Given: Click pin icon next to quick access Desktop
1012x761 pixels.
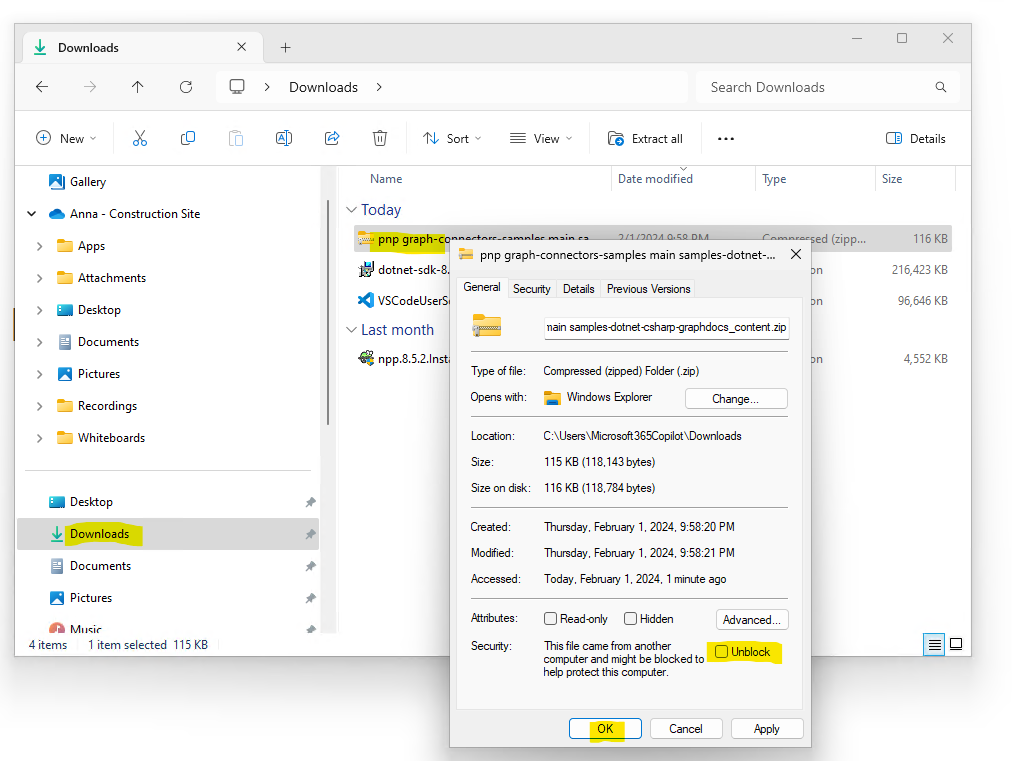Looking at the screenshot, I should coord(310,502).
